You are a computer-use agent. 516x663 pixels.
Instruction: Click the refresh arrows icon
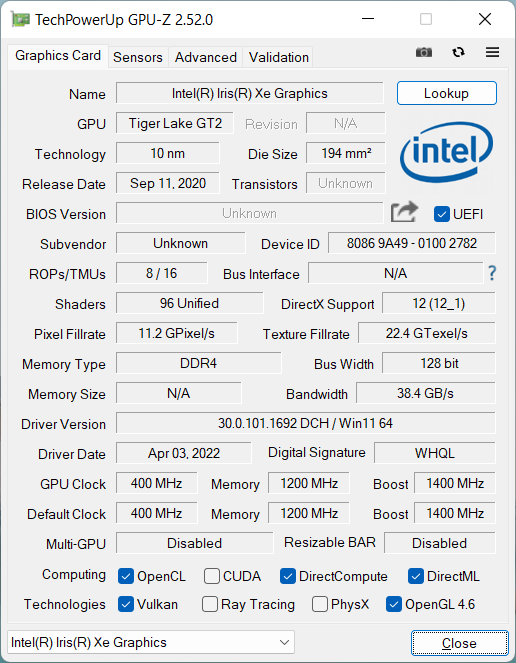pyautogui.click(x=458, y=52)
